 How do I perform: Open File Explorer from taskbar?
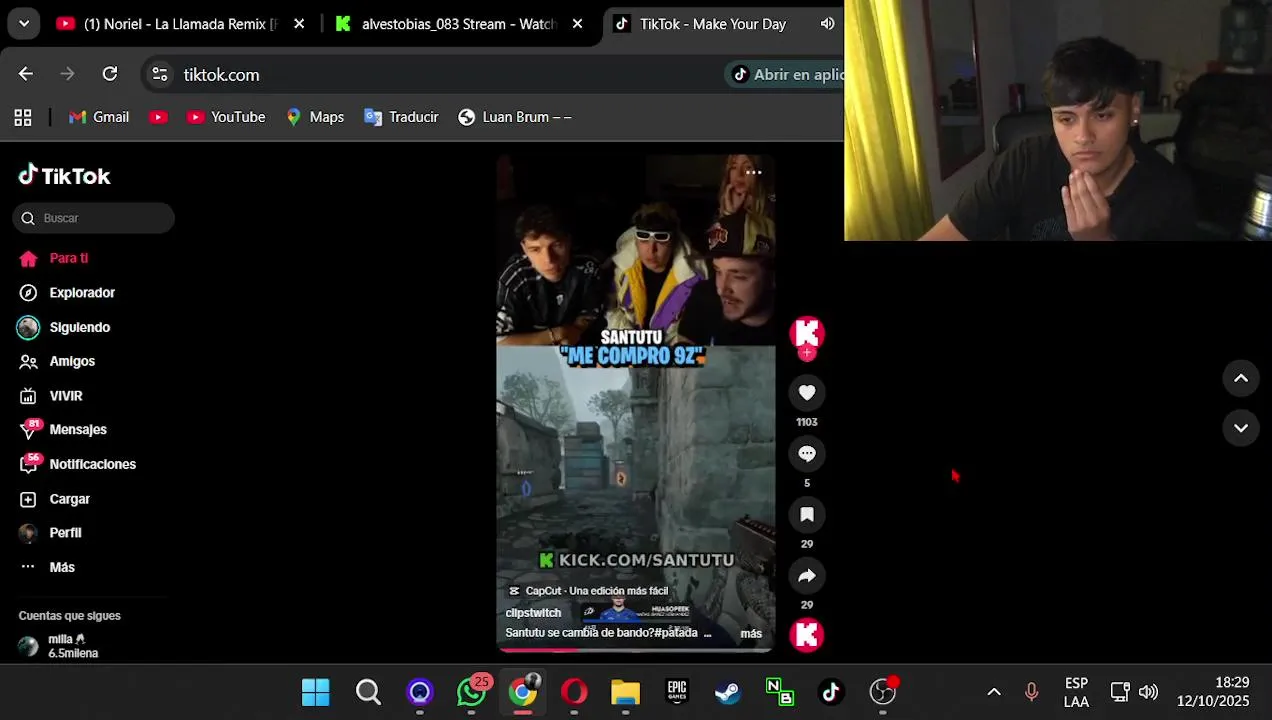[625, 692]
